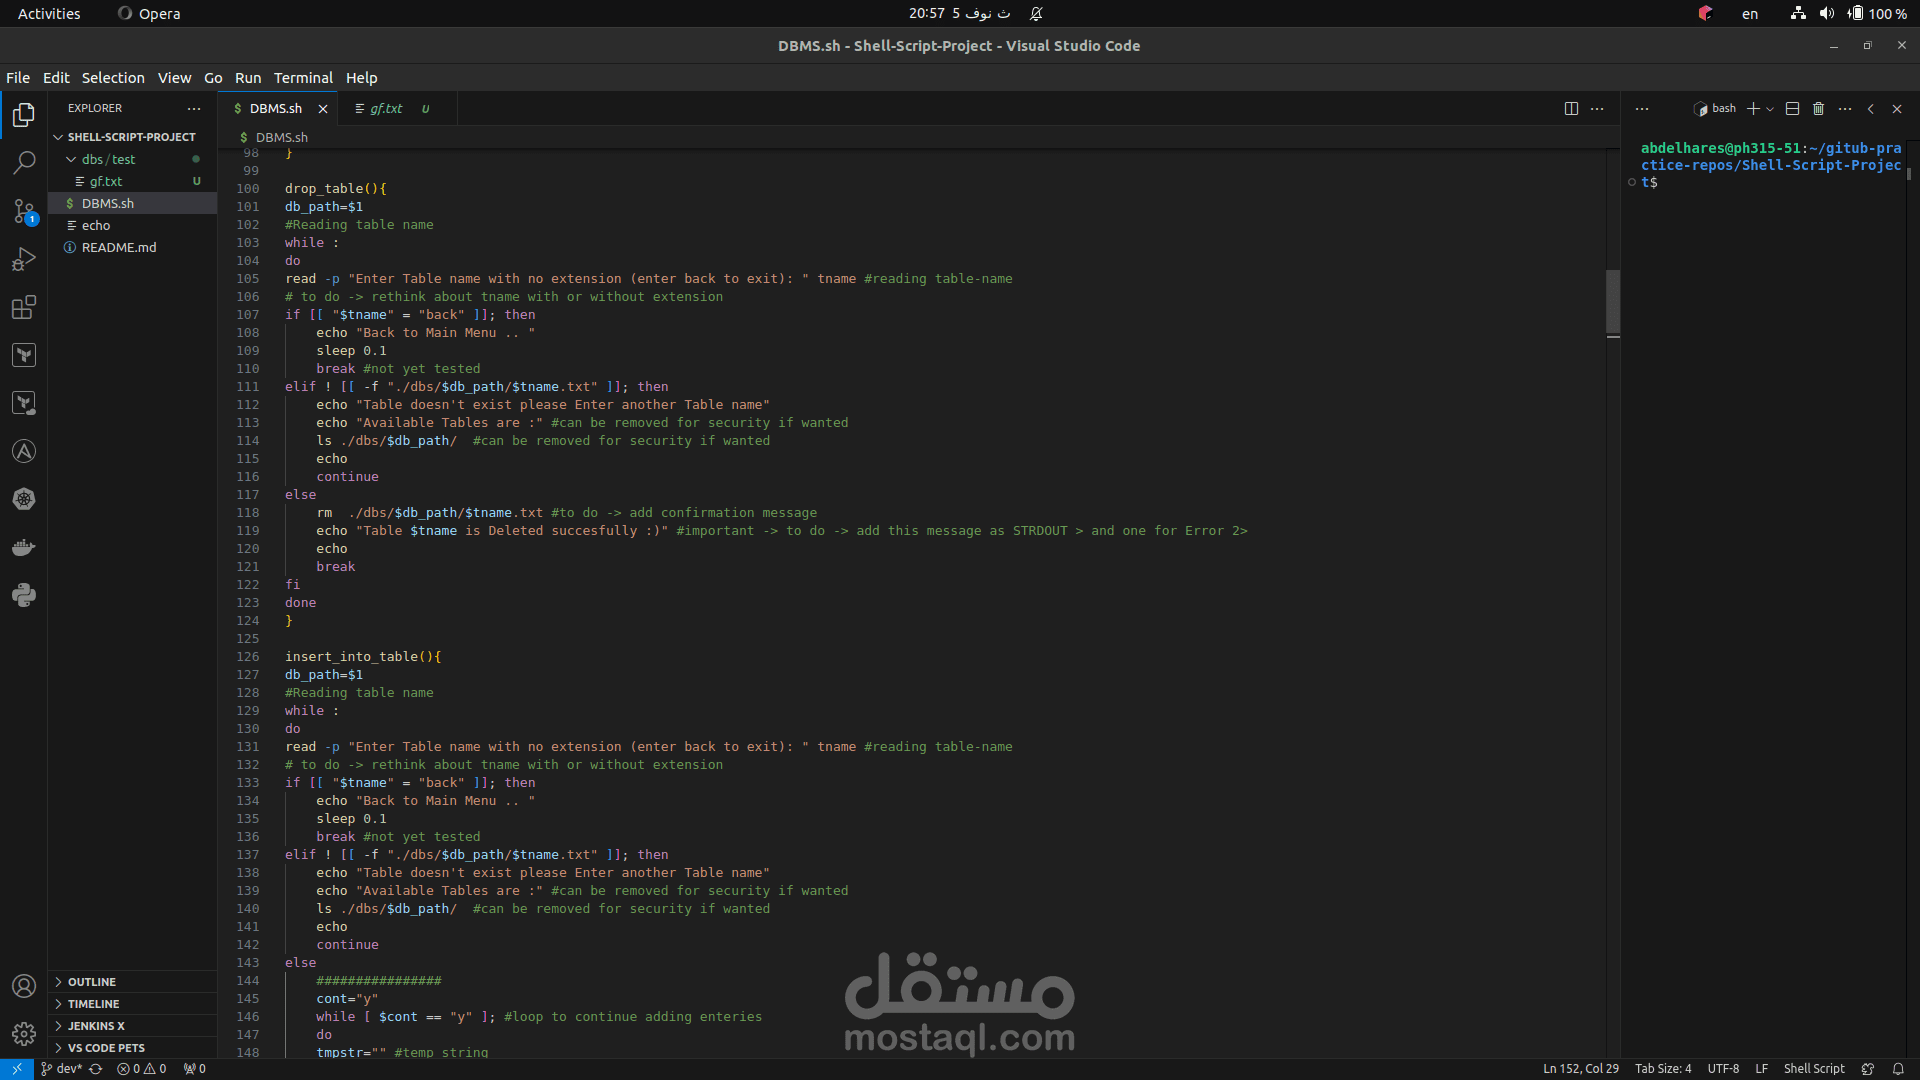Open the Python sidebar icon

click(x=24, y=595)
